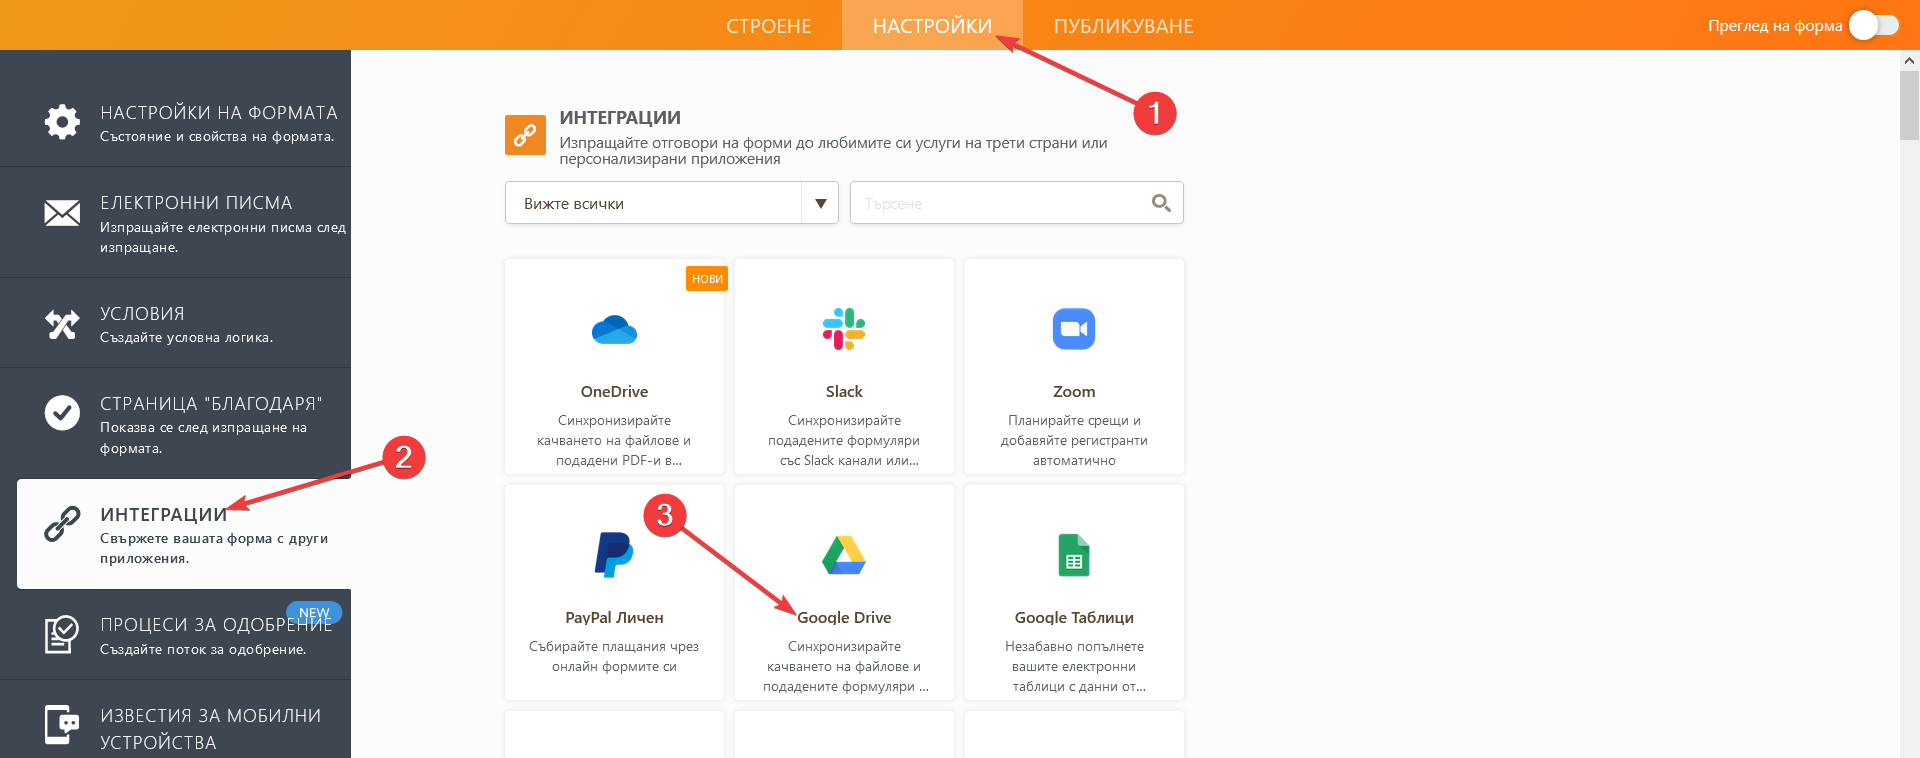Click the OneDrive cloud icon
The width and height of the screenshot is (1920, 758).
[x=614, y=329]
